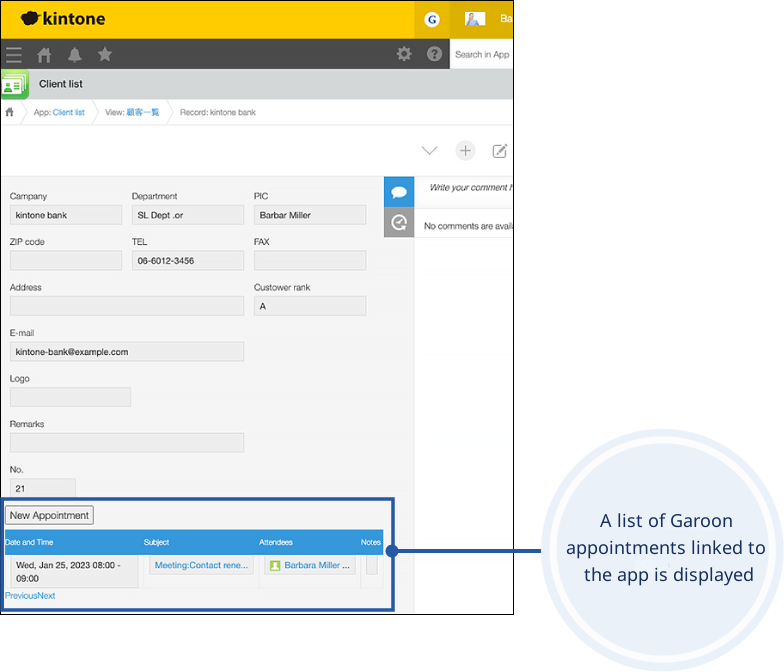Click the empty Logo field
This screenshot has width=784, height=672.
70,397
